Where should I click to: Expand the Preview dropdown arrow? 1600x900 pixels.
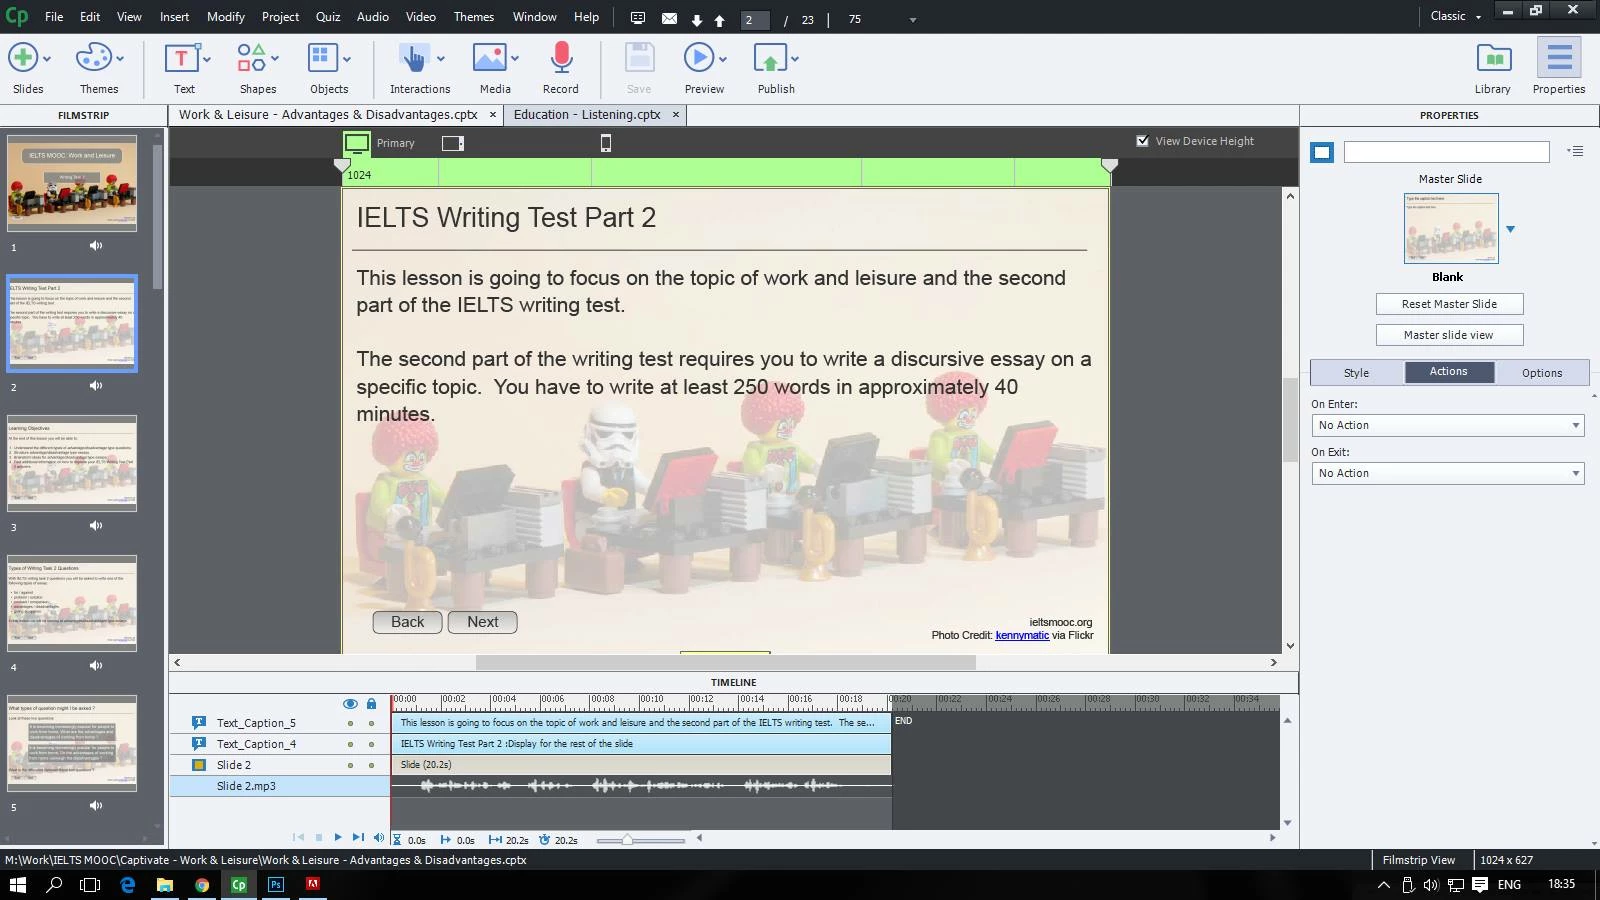coord(723,59)
